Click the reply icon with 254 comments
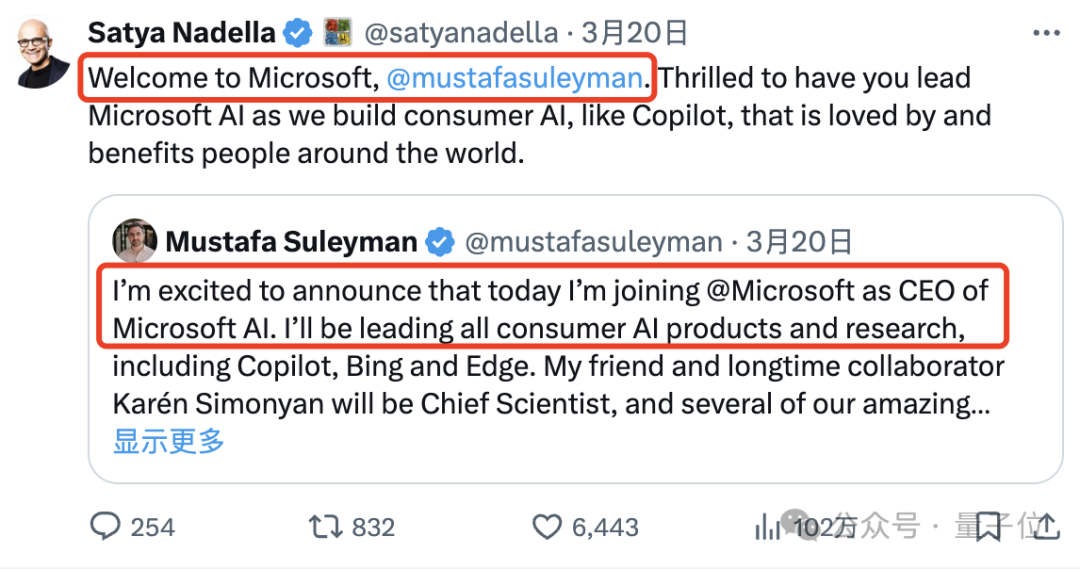Image resolution: width=1080 pixels, height=569 pixels. click(x=105, y=526)
